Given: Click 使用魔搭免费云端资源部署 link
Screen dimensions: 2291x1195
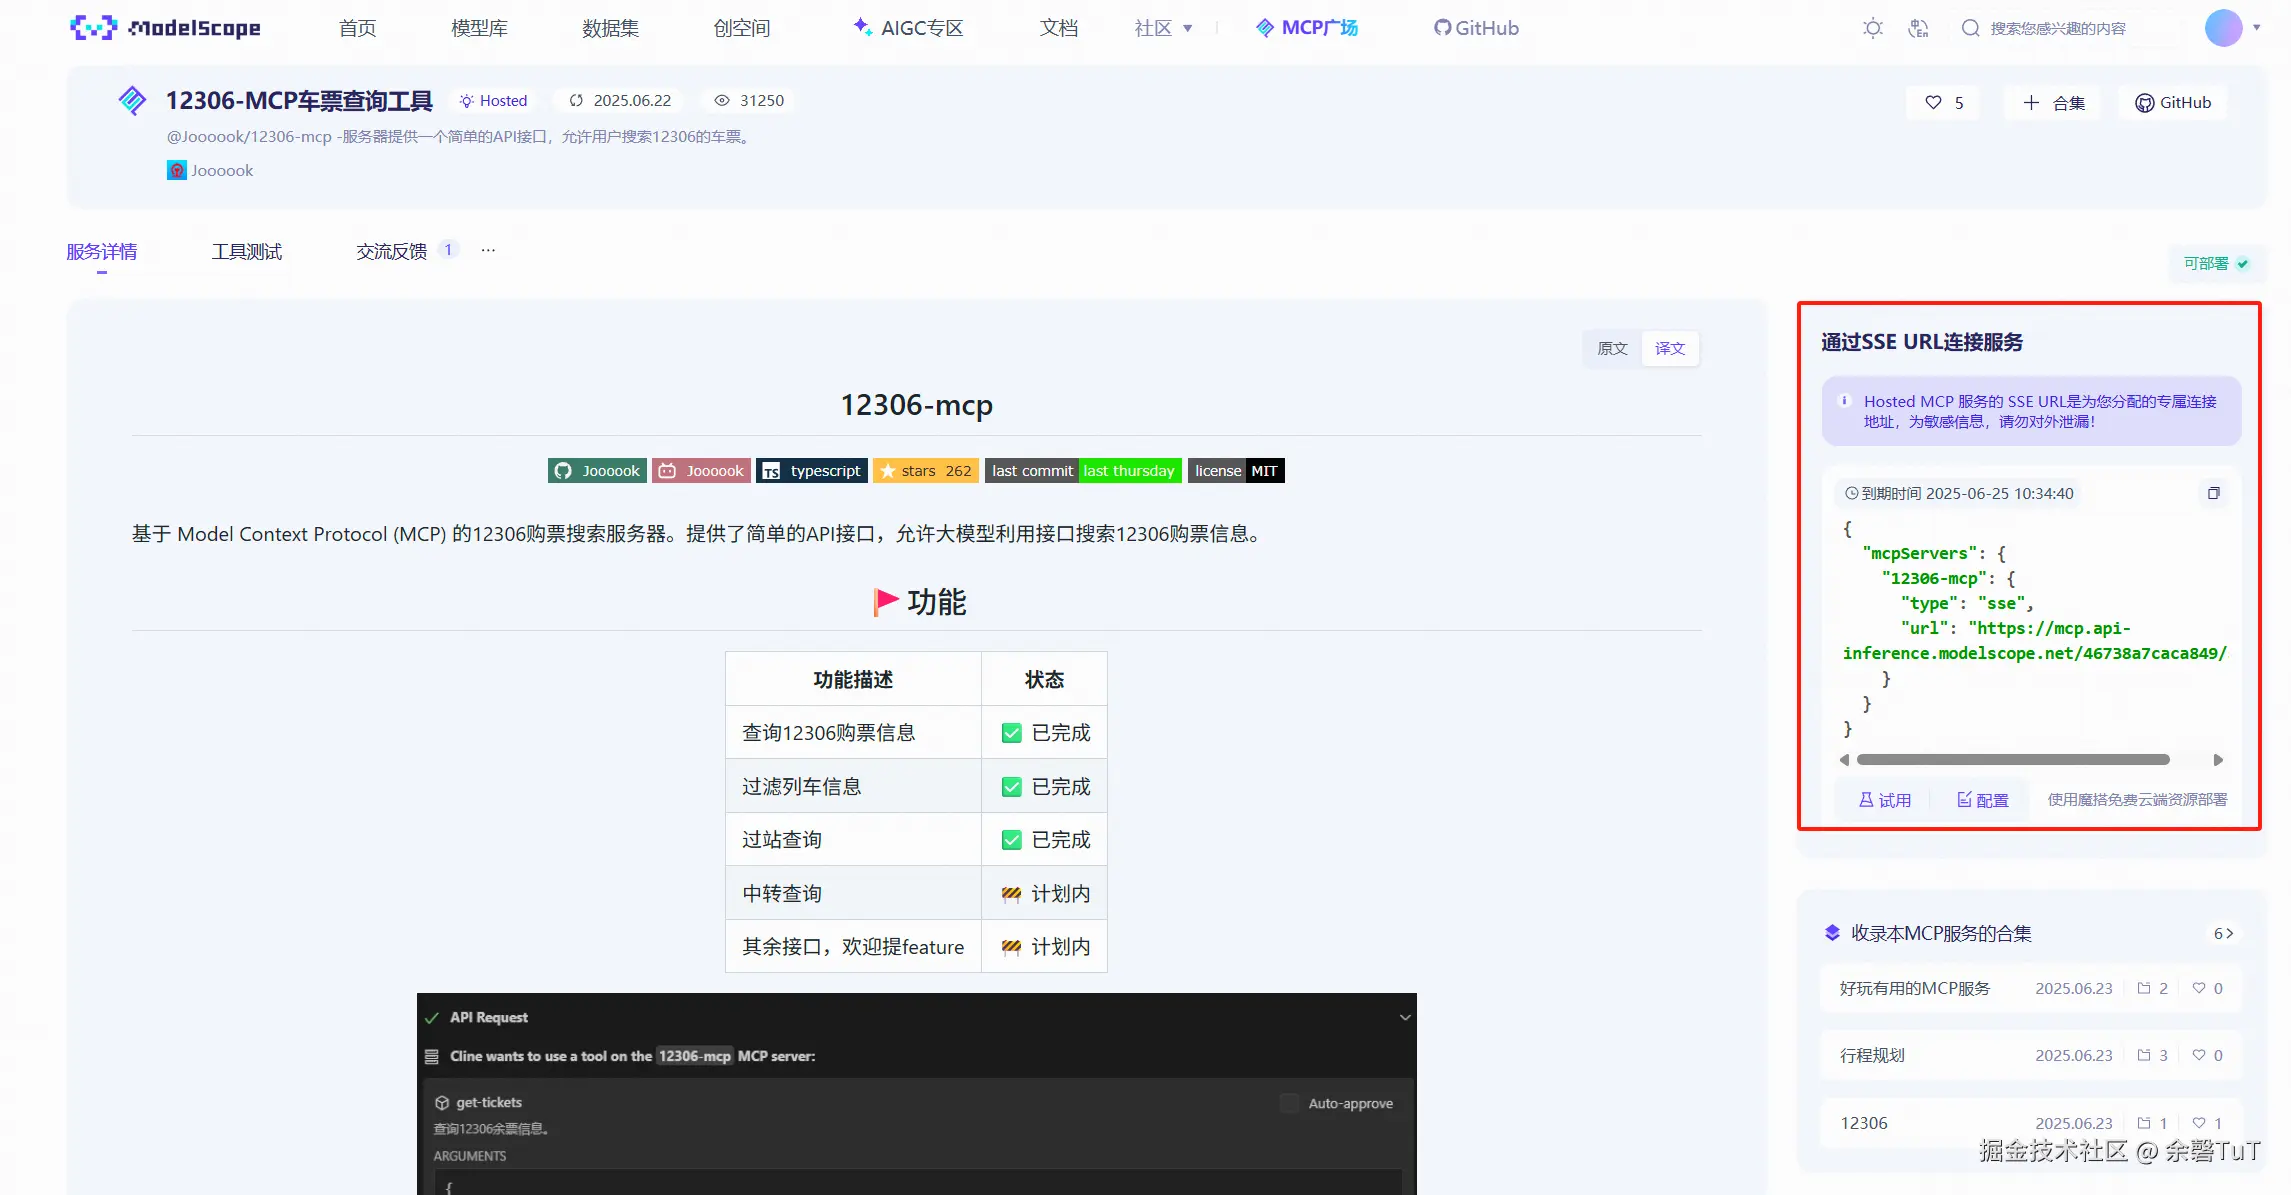Looking at the screenshot, I should coord(2137,800).
